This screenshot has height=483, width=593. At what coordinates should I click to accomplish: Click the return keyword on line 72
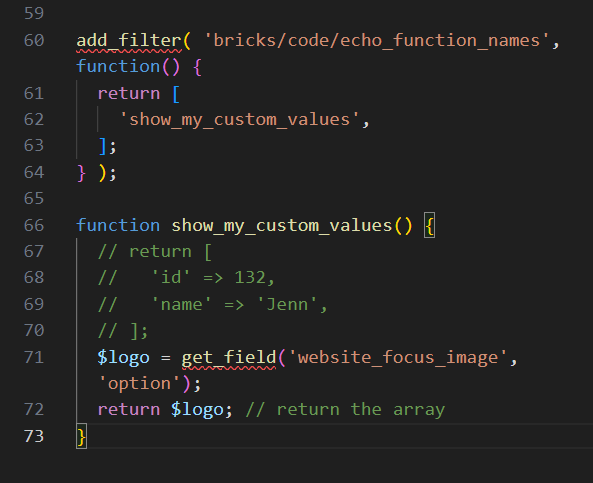(x=129, y=410)
